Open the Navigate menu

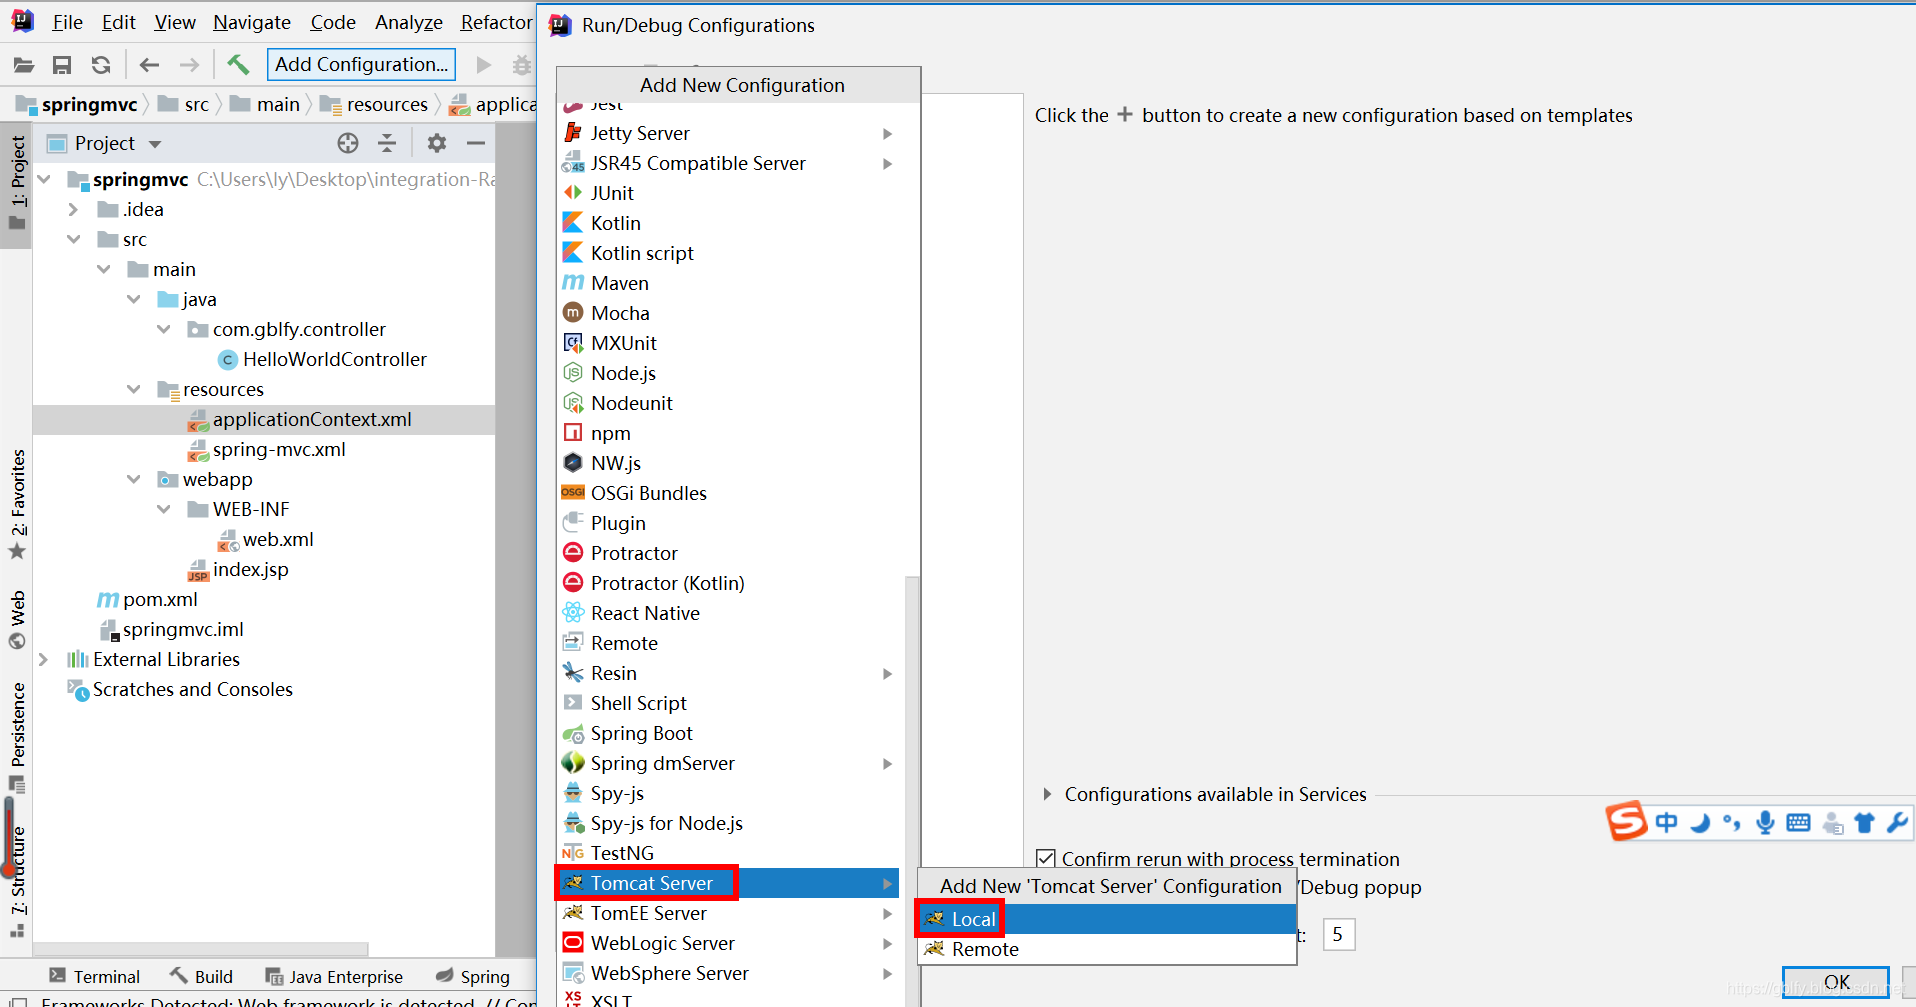point(252,22)
